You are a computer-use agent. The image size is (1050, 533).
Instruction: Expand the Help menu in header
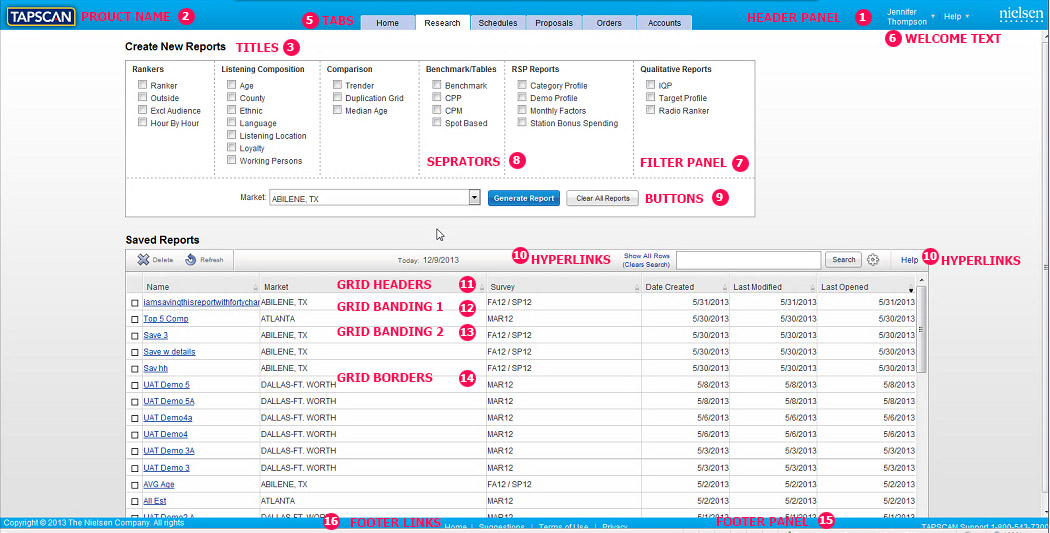(x=956, y=16)
